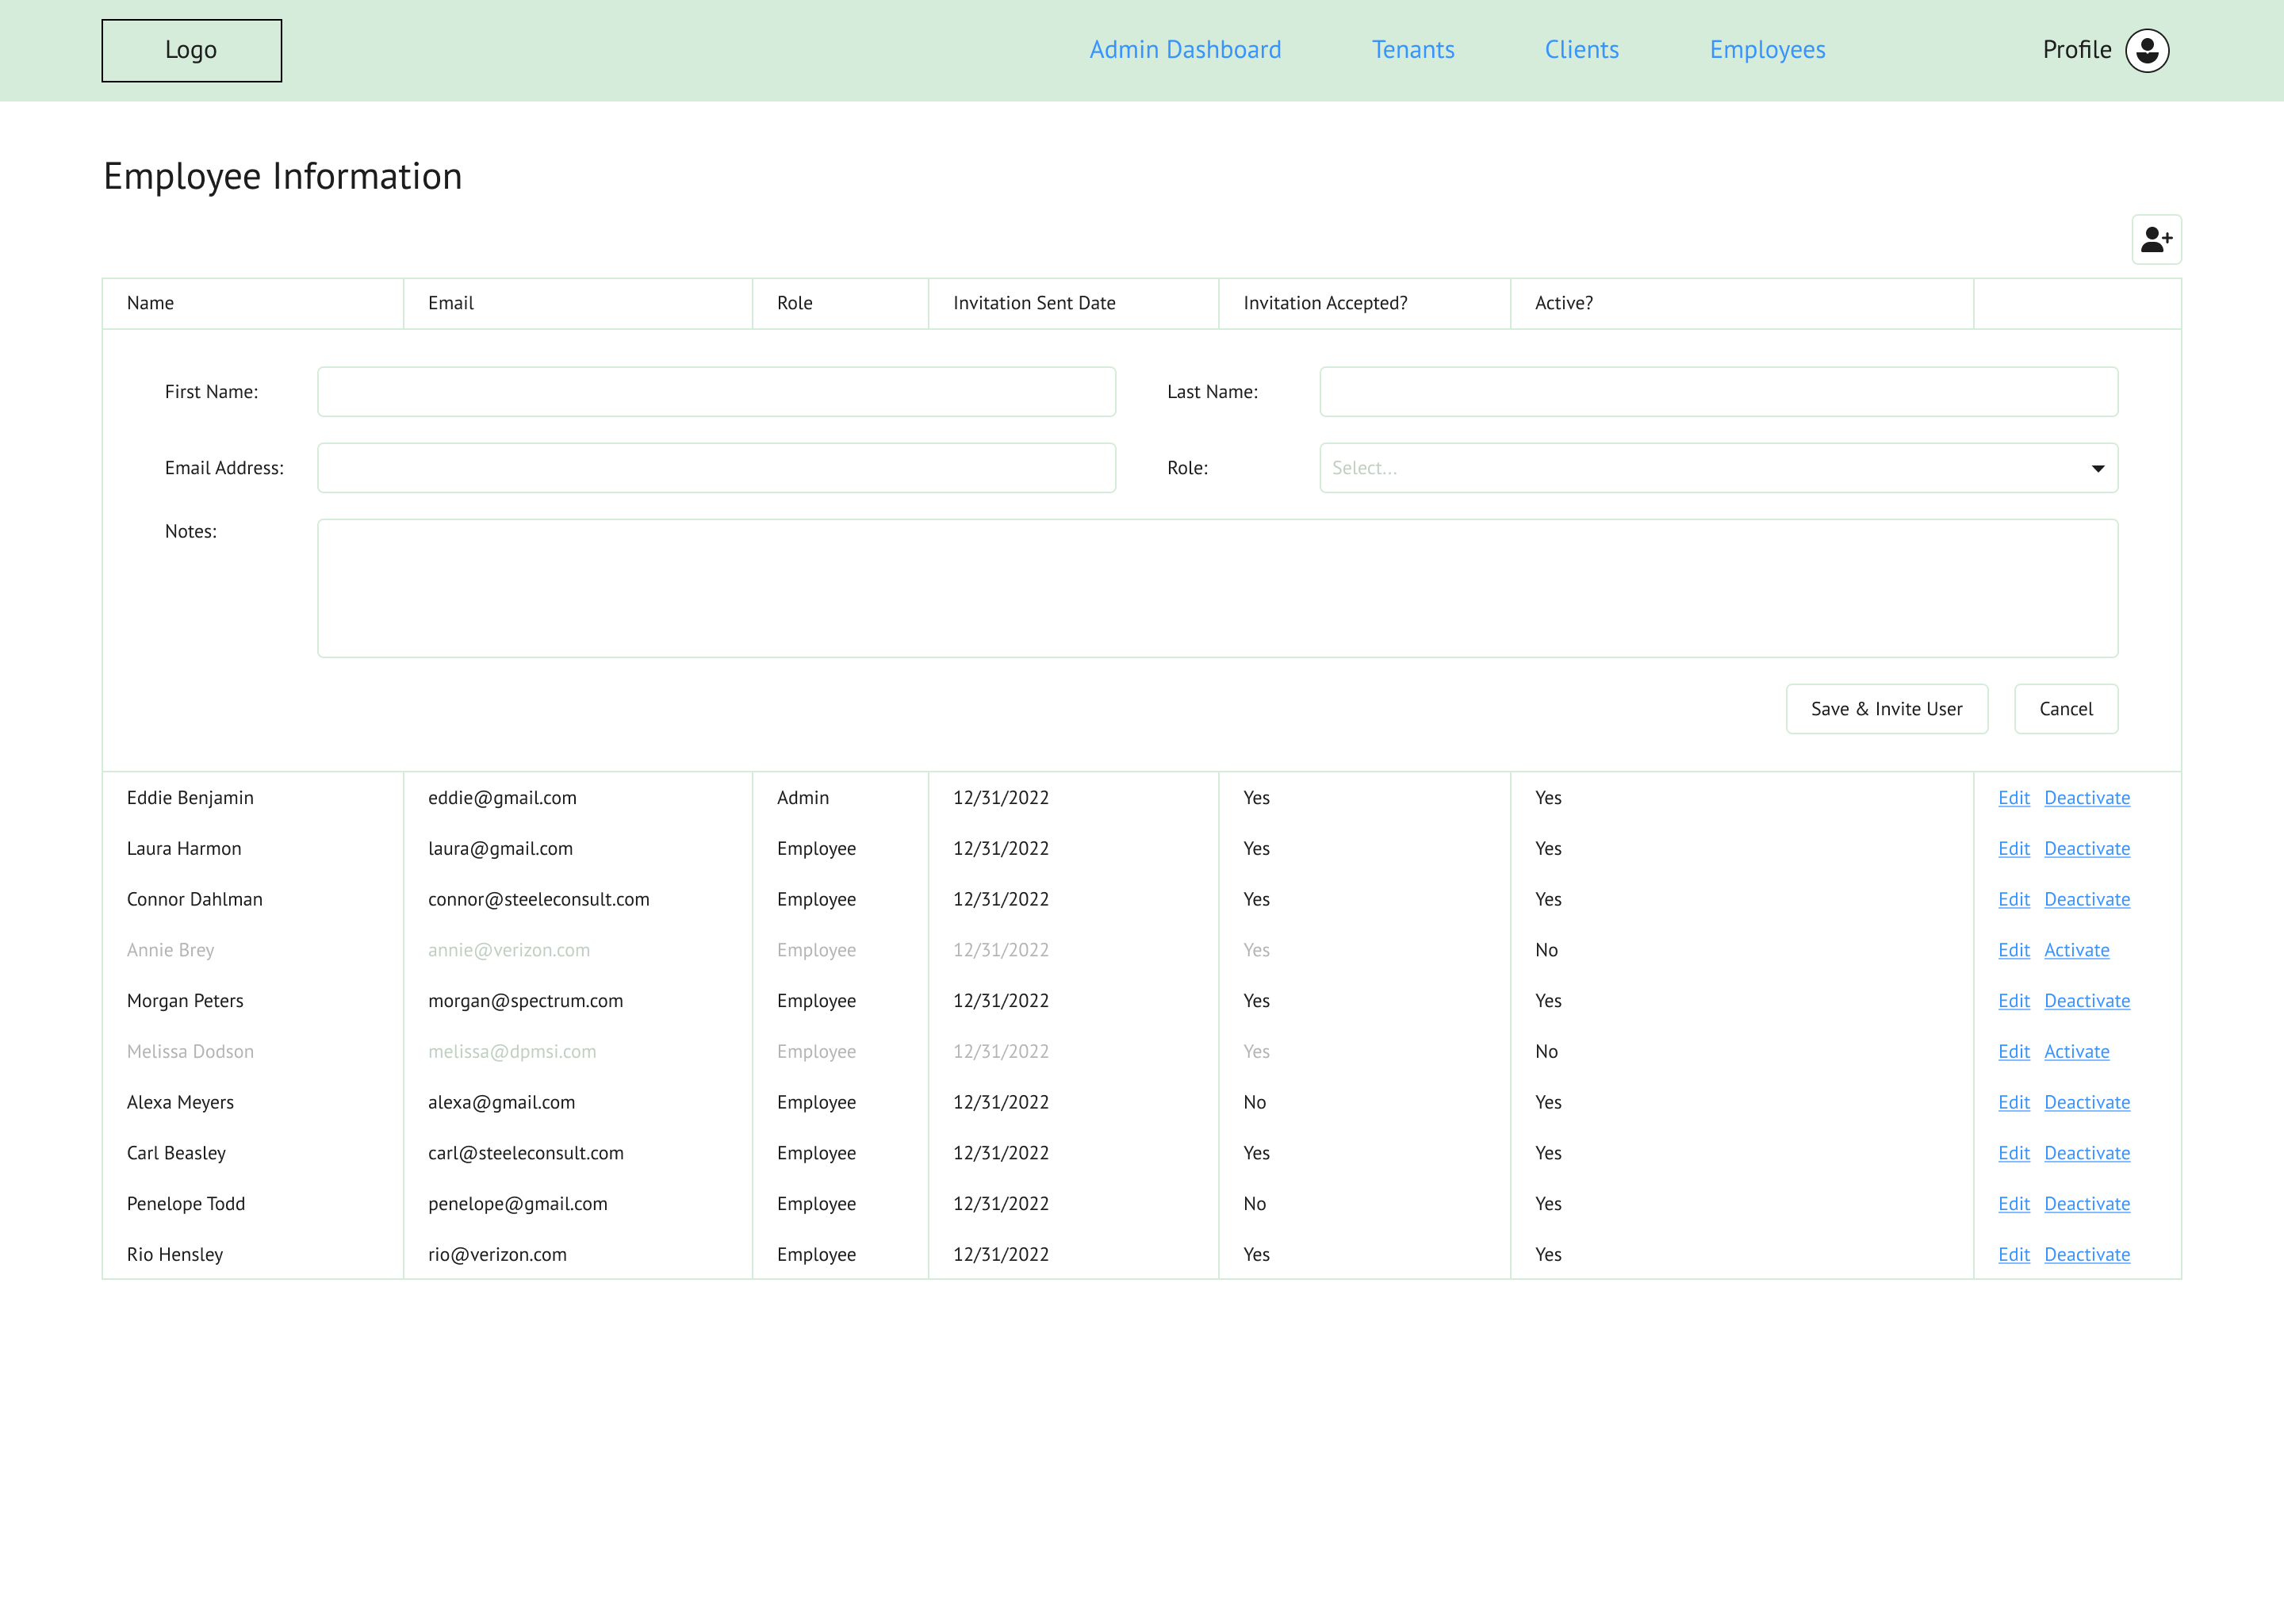Expand the Role dropdown arrow
2284x1624 pixels.
coord(2097,468)
